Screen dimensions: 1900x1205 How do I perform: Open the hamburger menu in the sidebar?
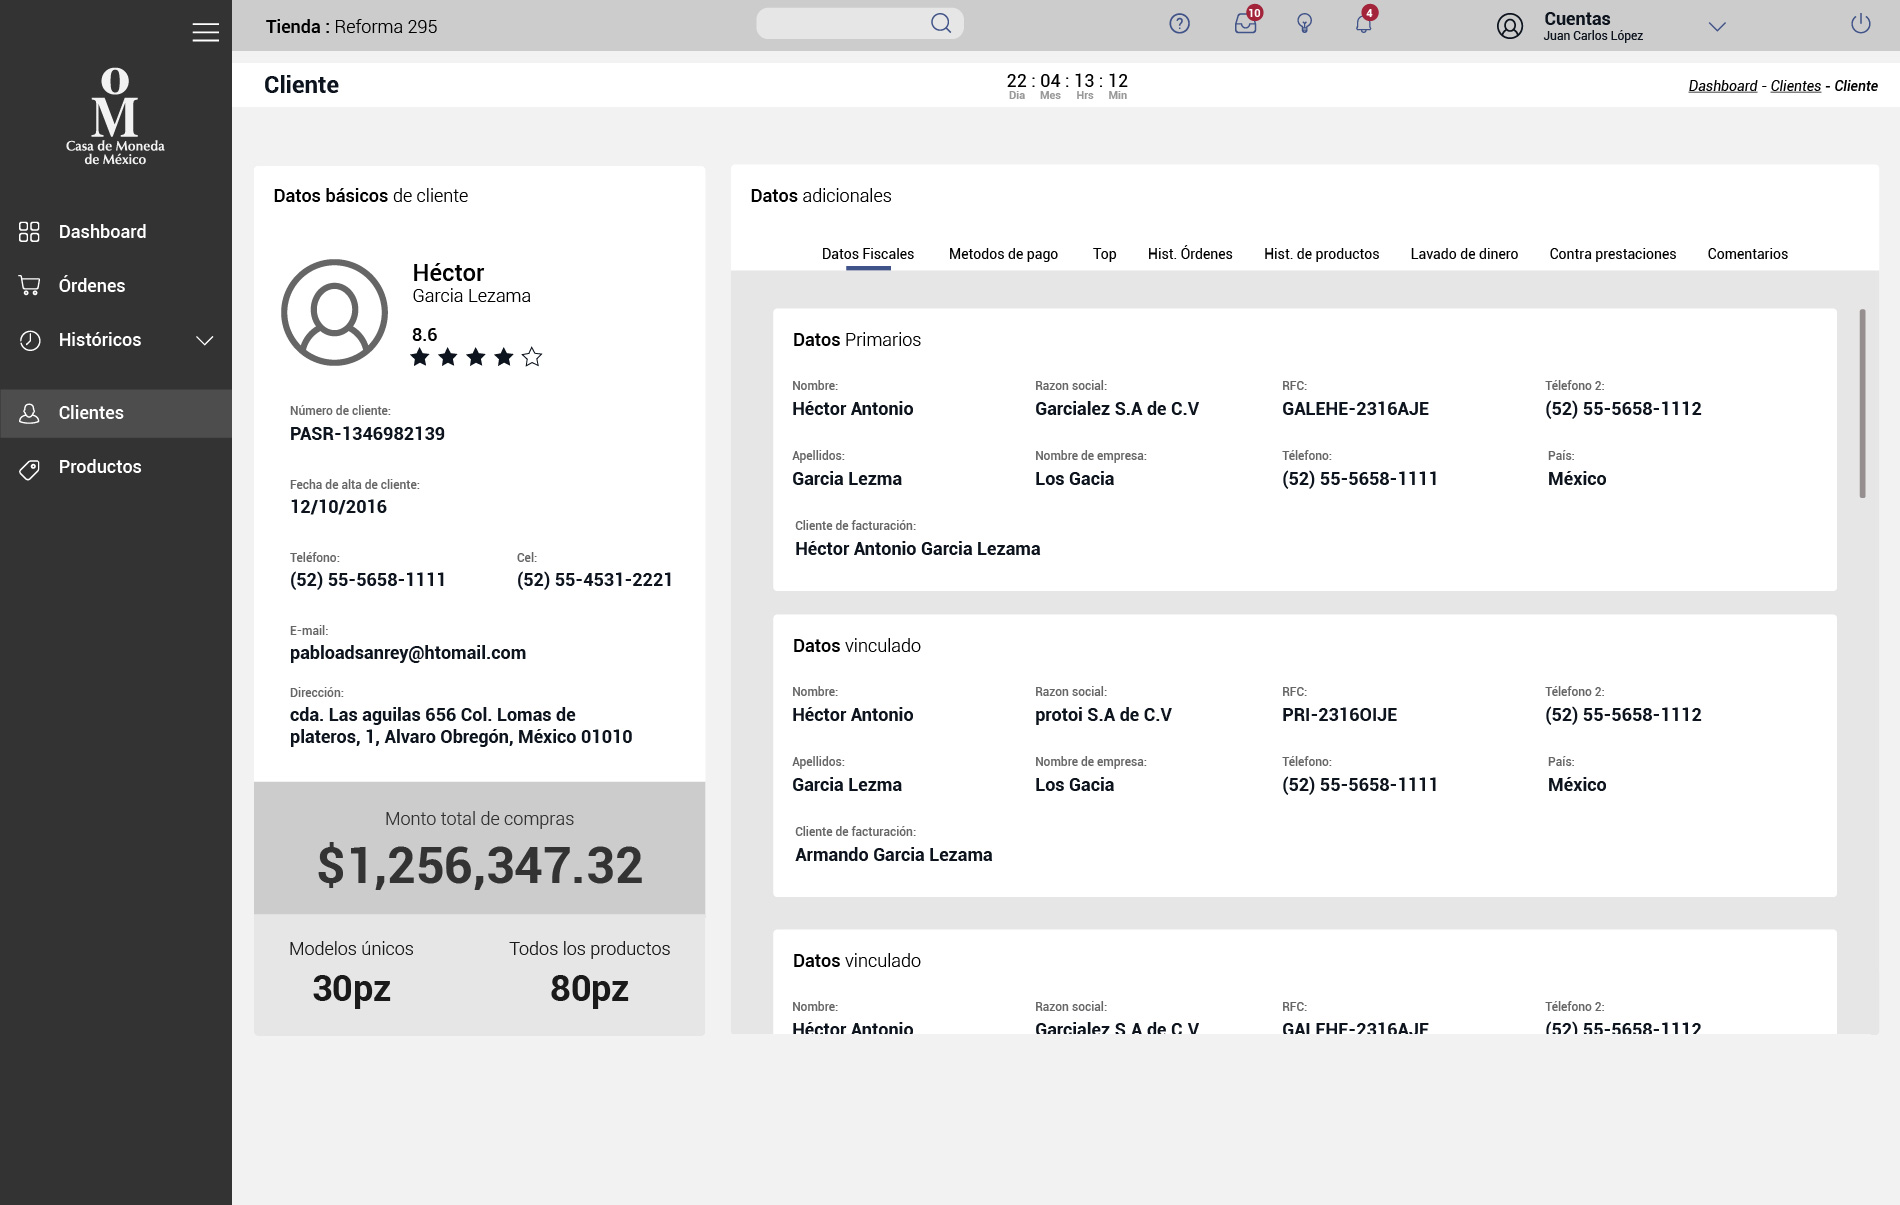(205, 32)
